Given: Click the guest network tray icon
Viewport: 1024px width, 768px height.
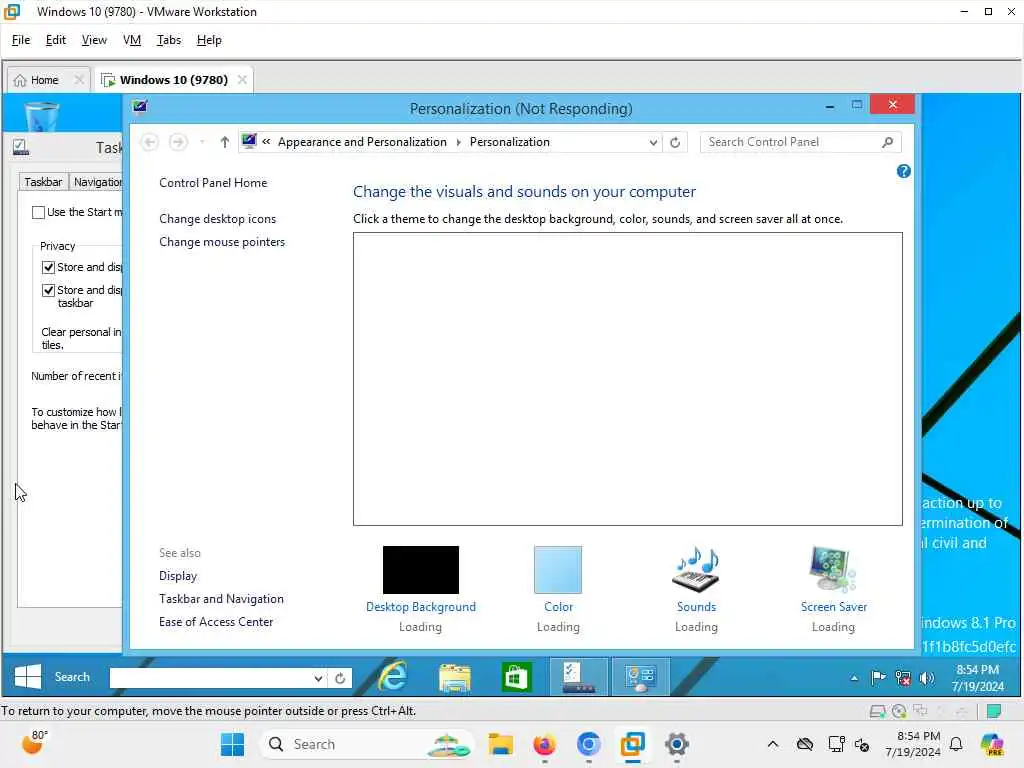Looking at the screenshot, I should (903, 678).
